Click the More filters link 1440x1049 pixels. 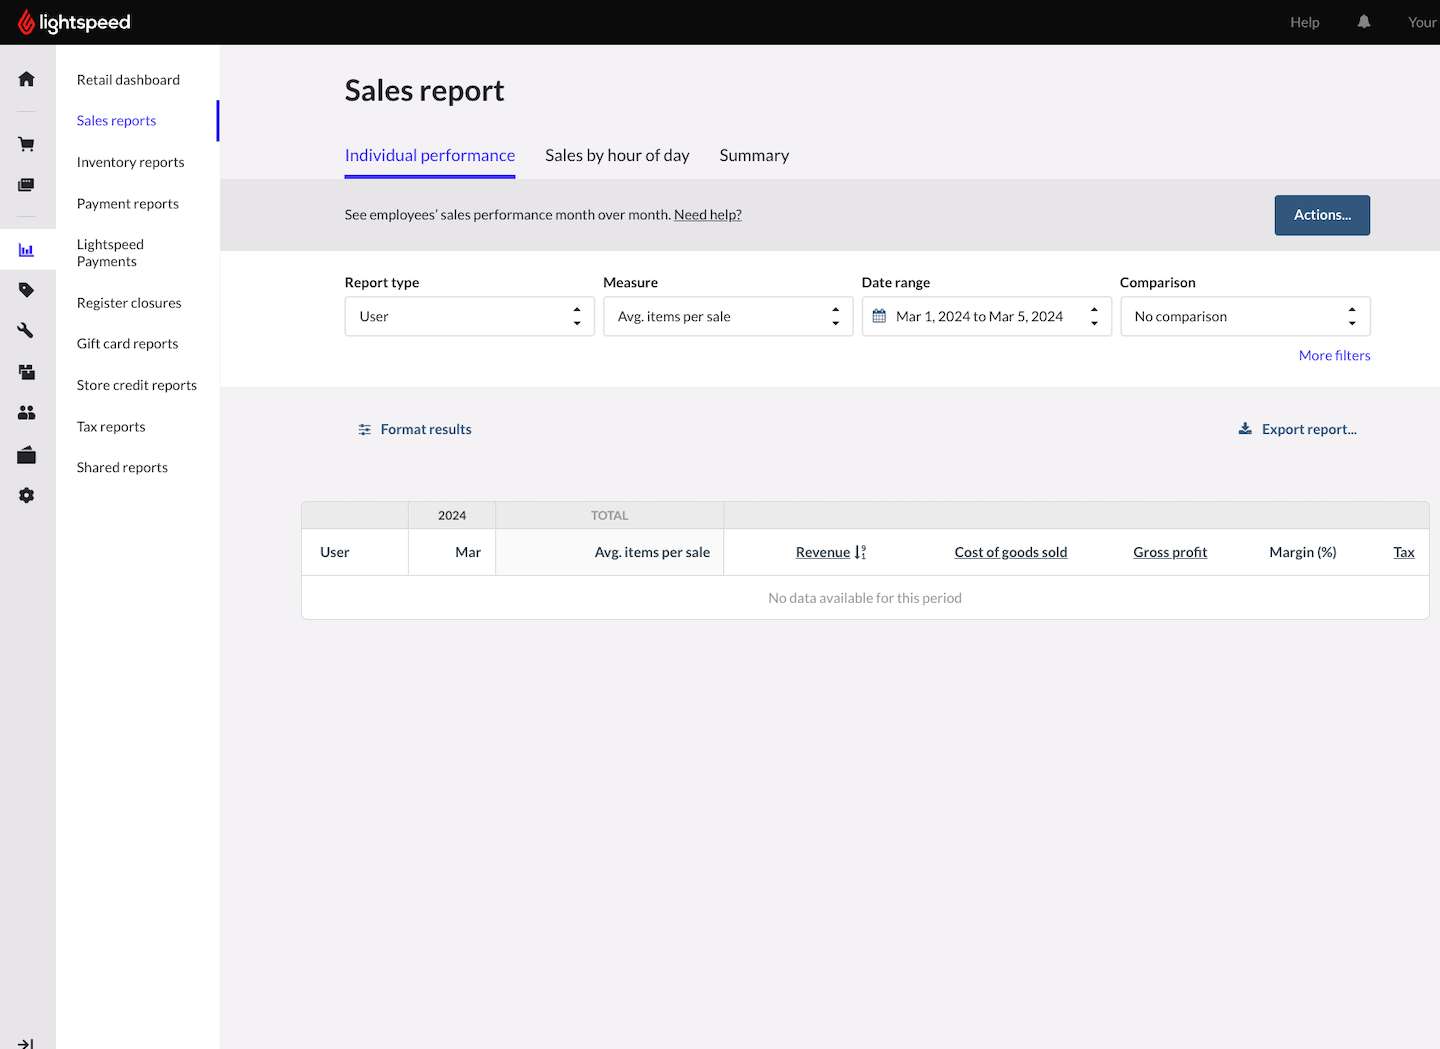coord(1334,355)
